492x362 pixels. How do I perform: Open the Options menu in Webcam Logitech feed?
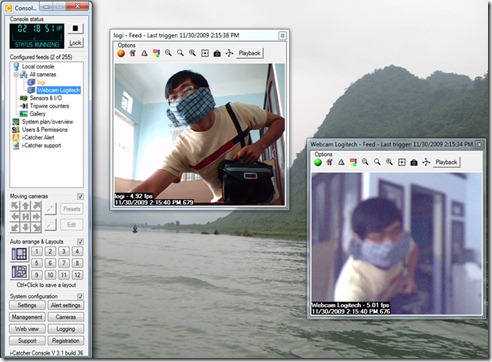323,154
